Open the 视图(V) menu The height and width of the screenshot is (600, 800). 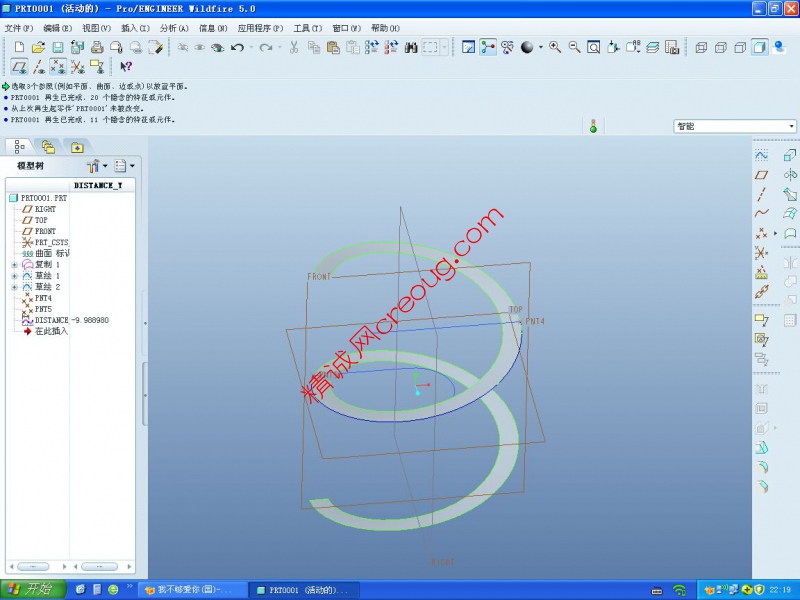tap(96, 28)
